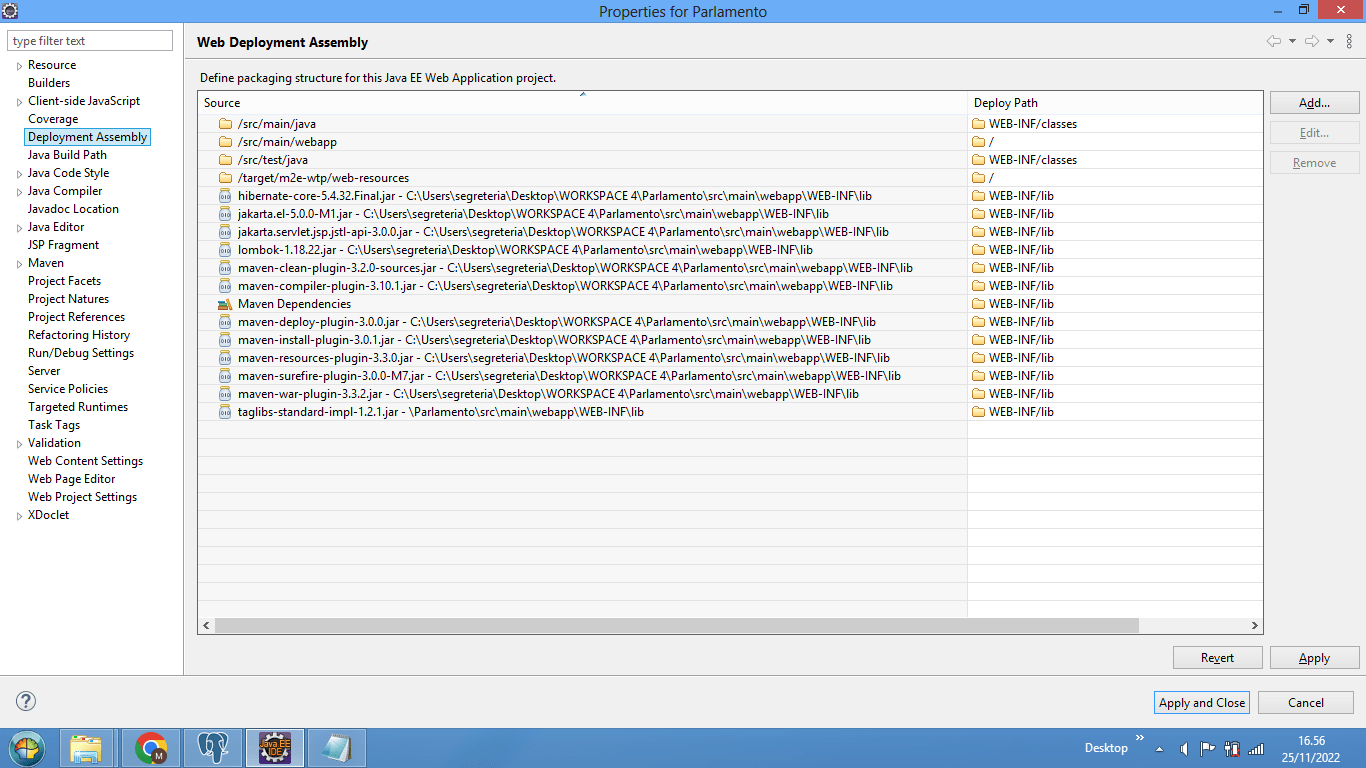Click the type filter text field
This screenshot has height=768, width=1366.
click(90, 41)
